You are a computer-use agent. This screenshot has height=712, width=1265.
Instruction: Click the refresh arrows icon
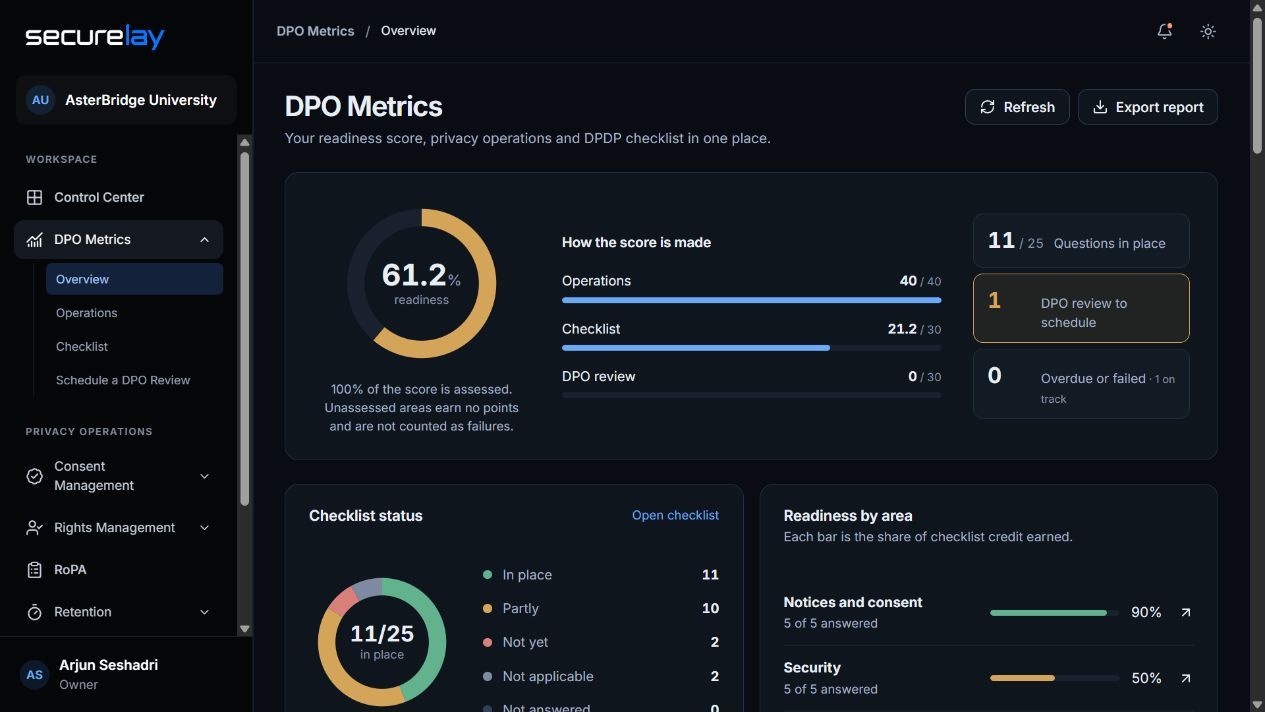tap(987, 107)
